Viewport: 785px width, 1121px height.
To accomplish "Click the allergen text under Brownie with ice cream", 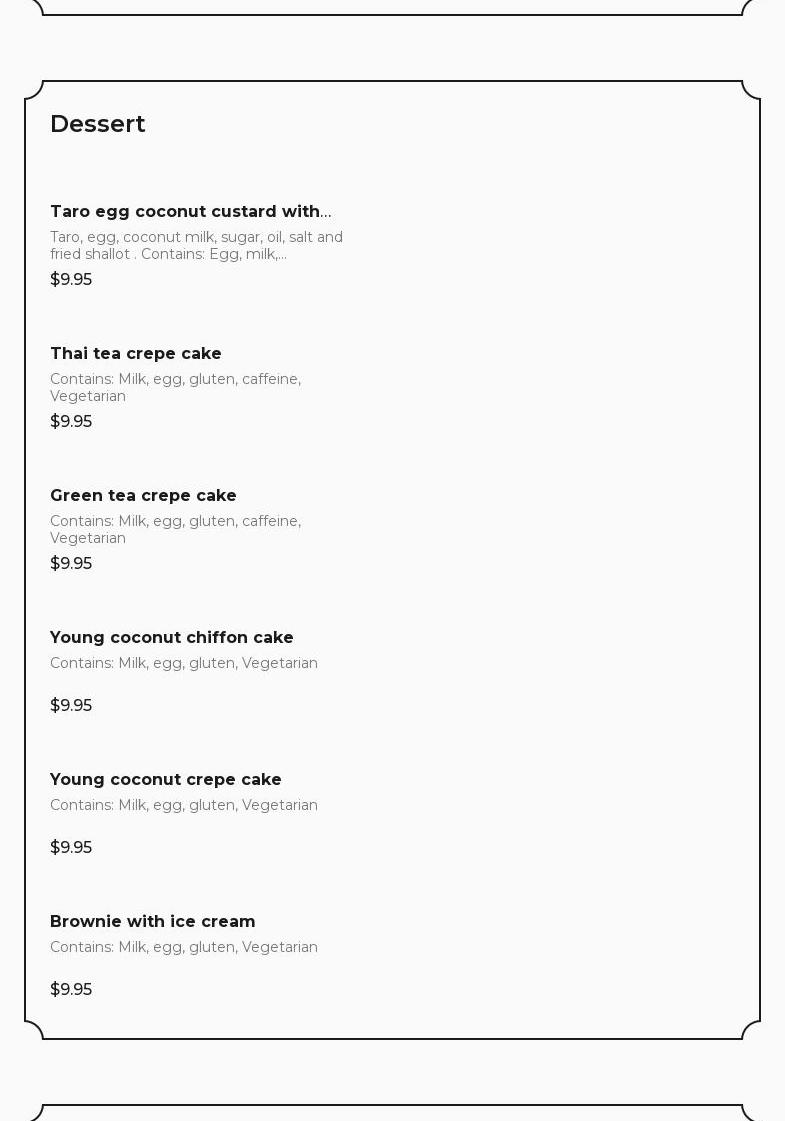I will [184, 948].
